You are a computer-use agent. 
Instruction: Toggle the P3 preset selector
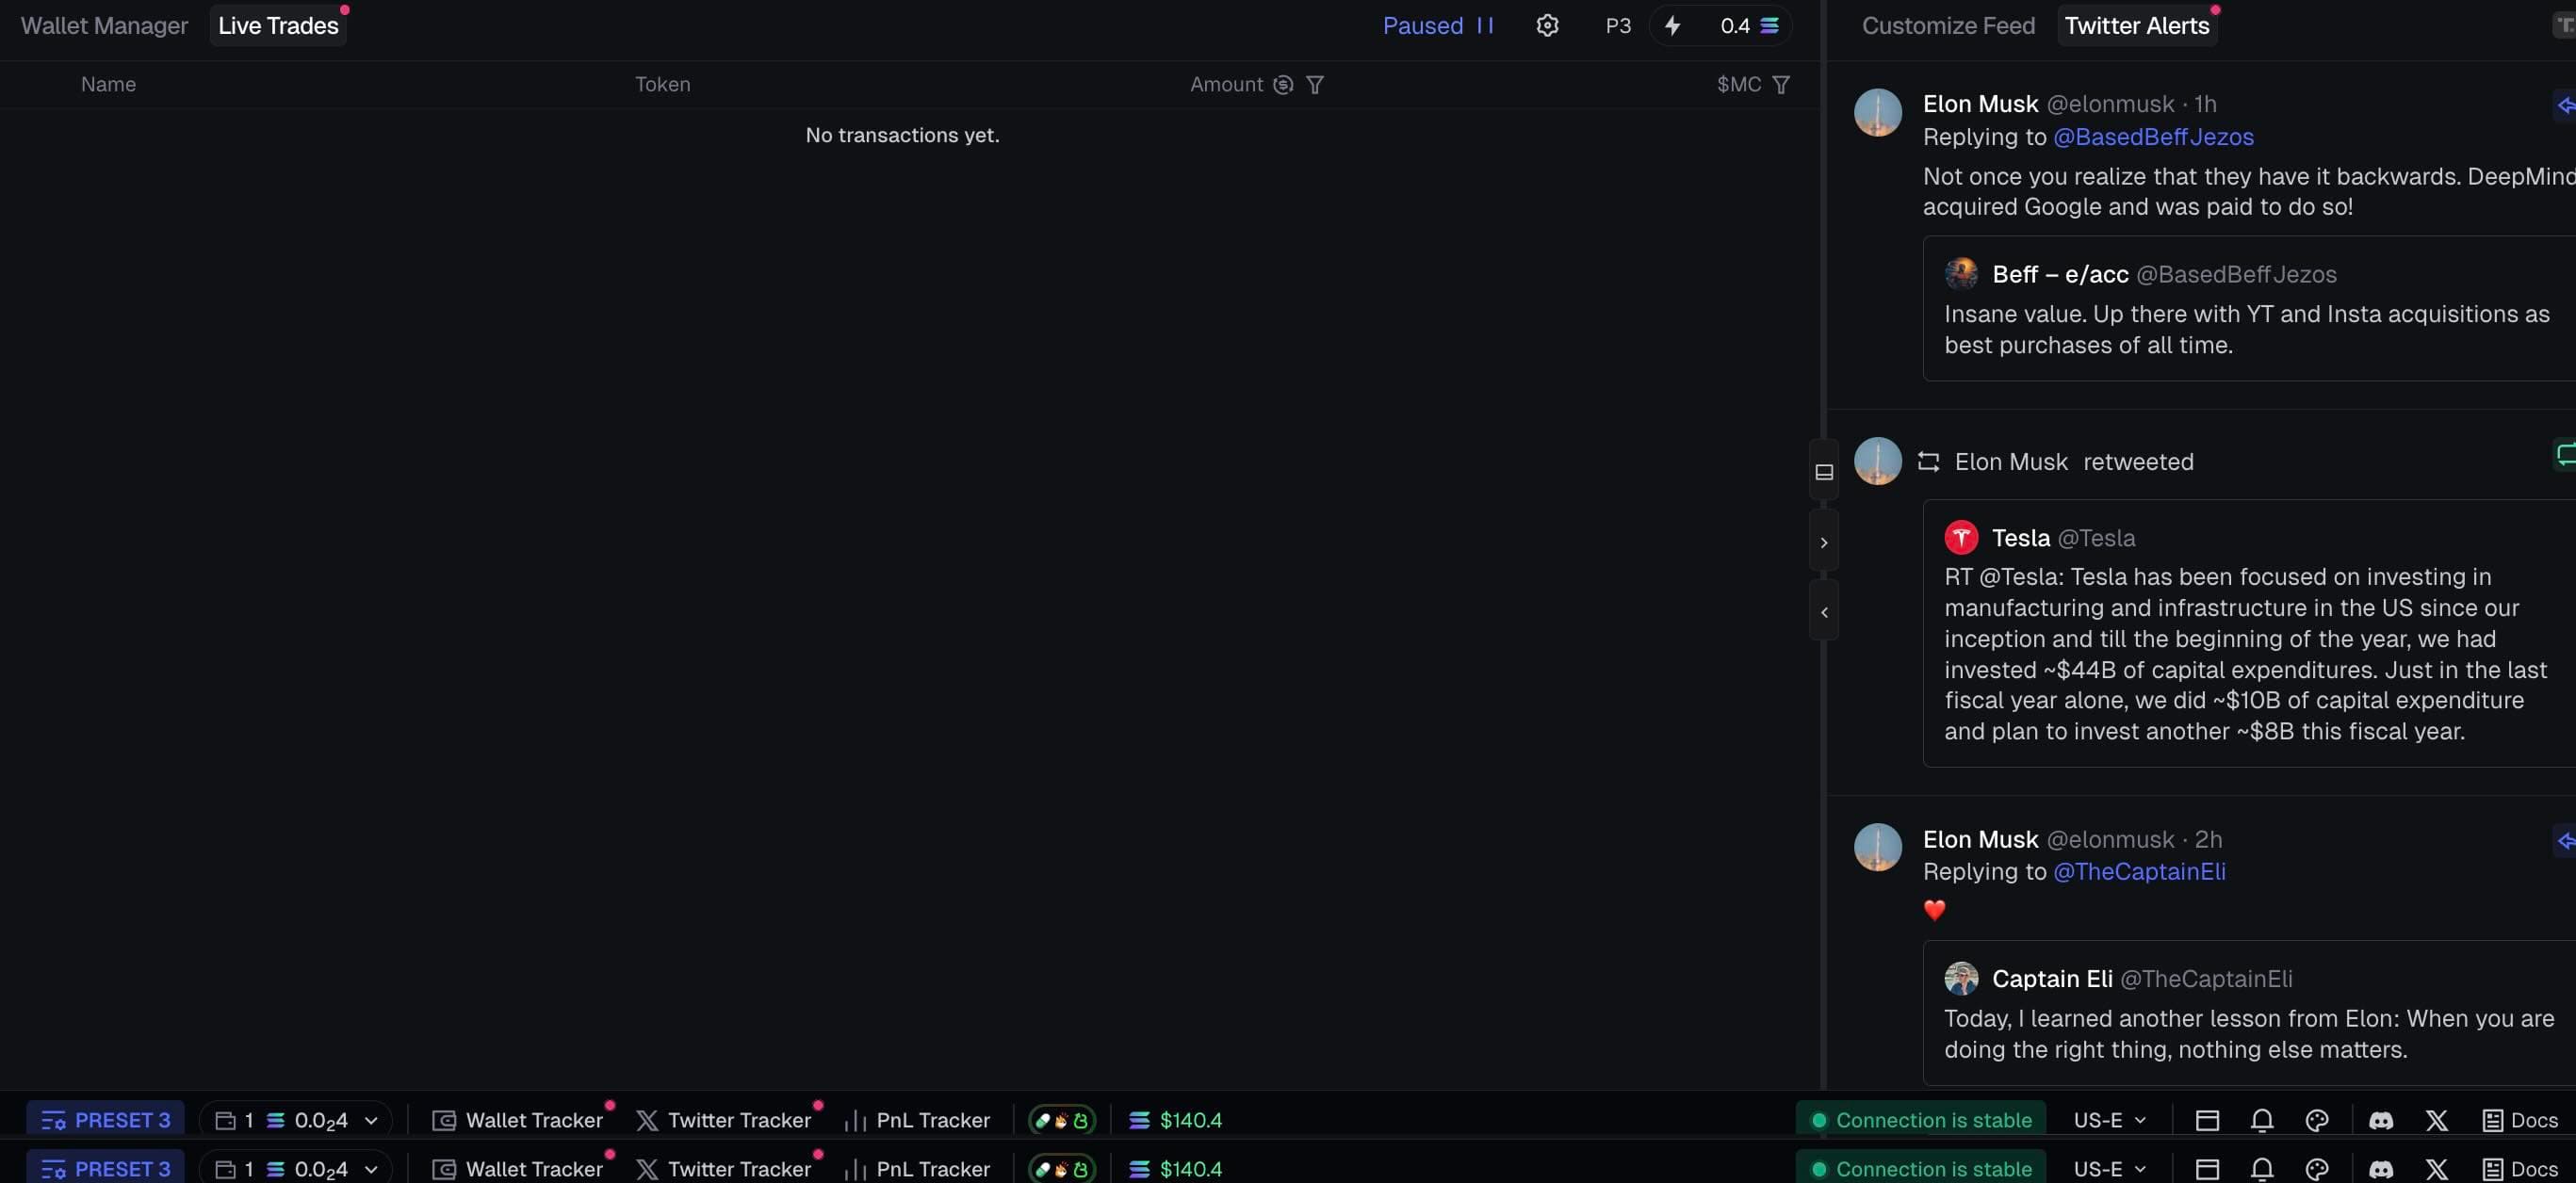[1618, 26]
